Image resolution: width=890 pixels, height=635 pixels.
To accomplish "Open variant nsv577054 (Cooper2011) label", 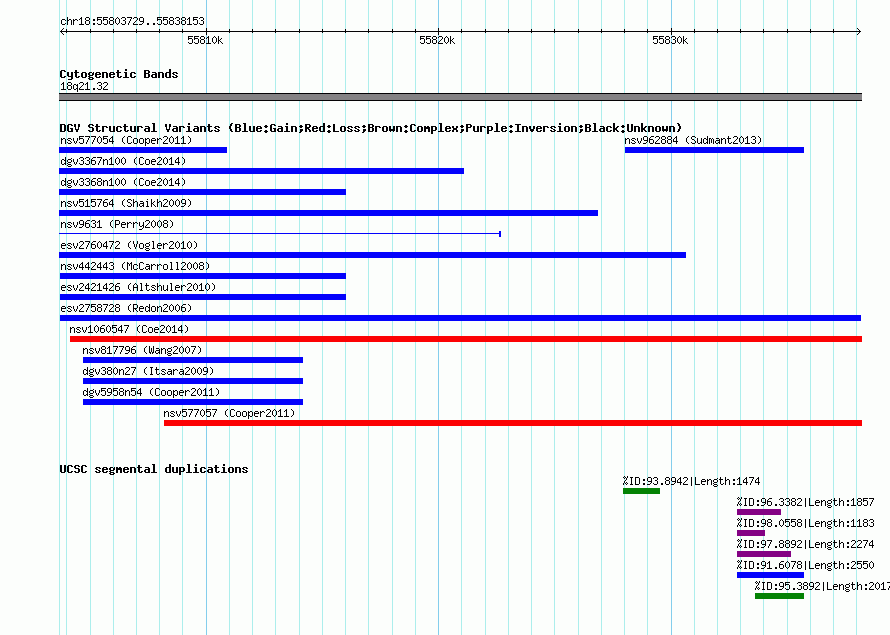I will 126,140.
